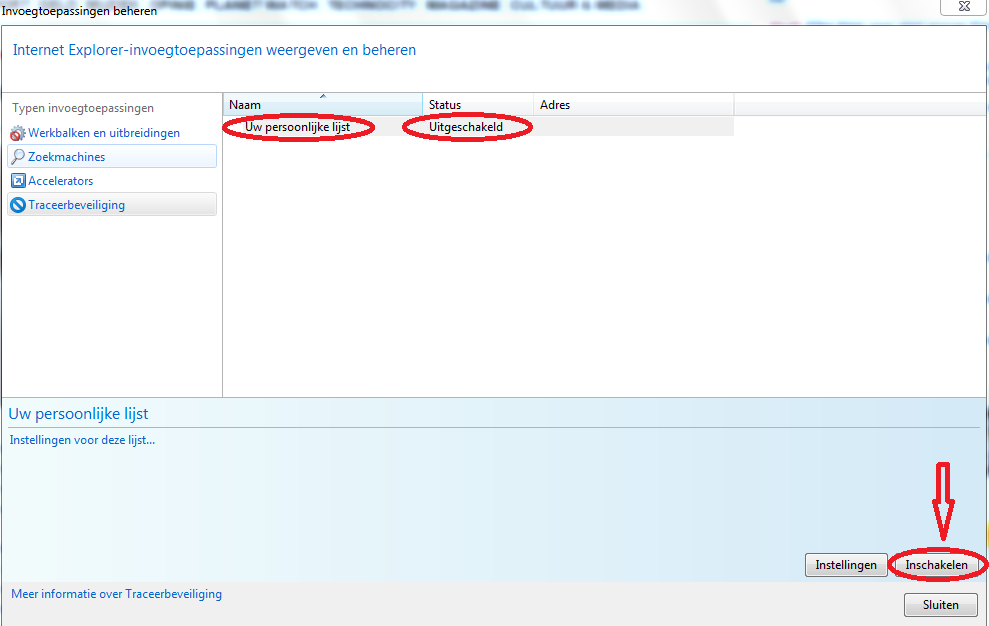This screenshot has width=989, height=626.
Task: Sort the list by the Naam column header
Action: (x=245, y=105)
